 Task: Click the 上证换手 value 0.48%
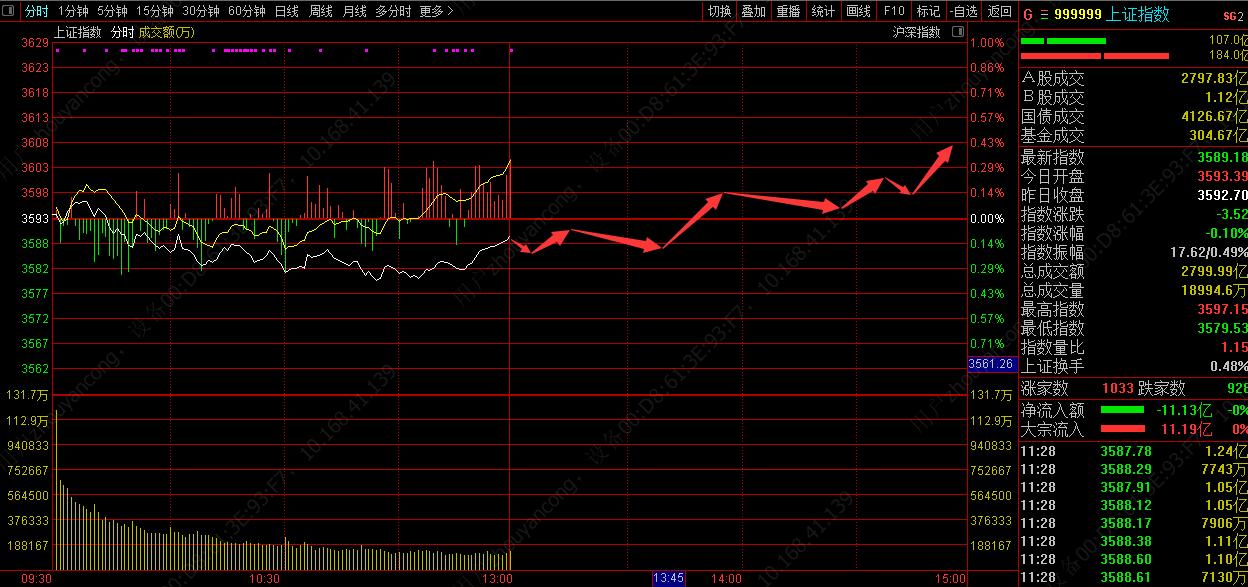pyautogui.click(x=1227, y=366)
